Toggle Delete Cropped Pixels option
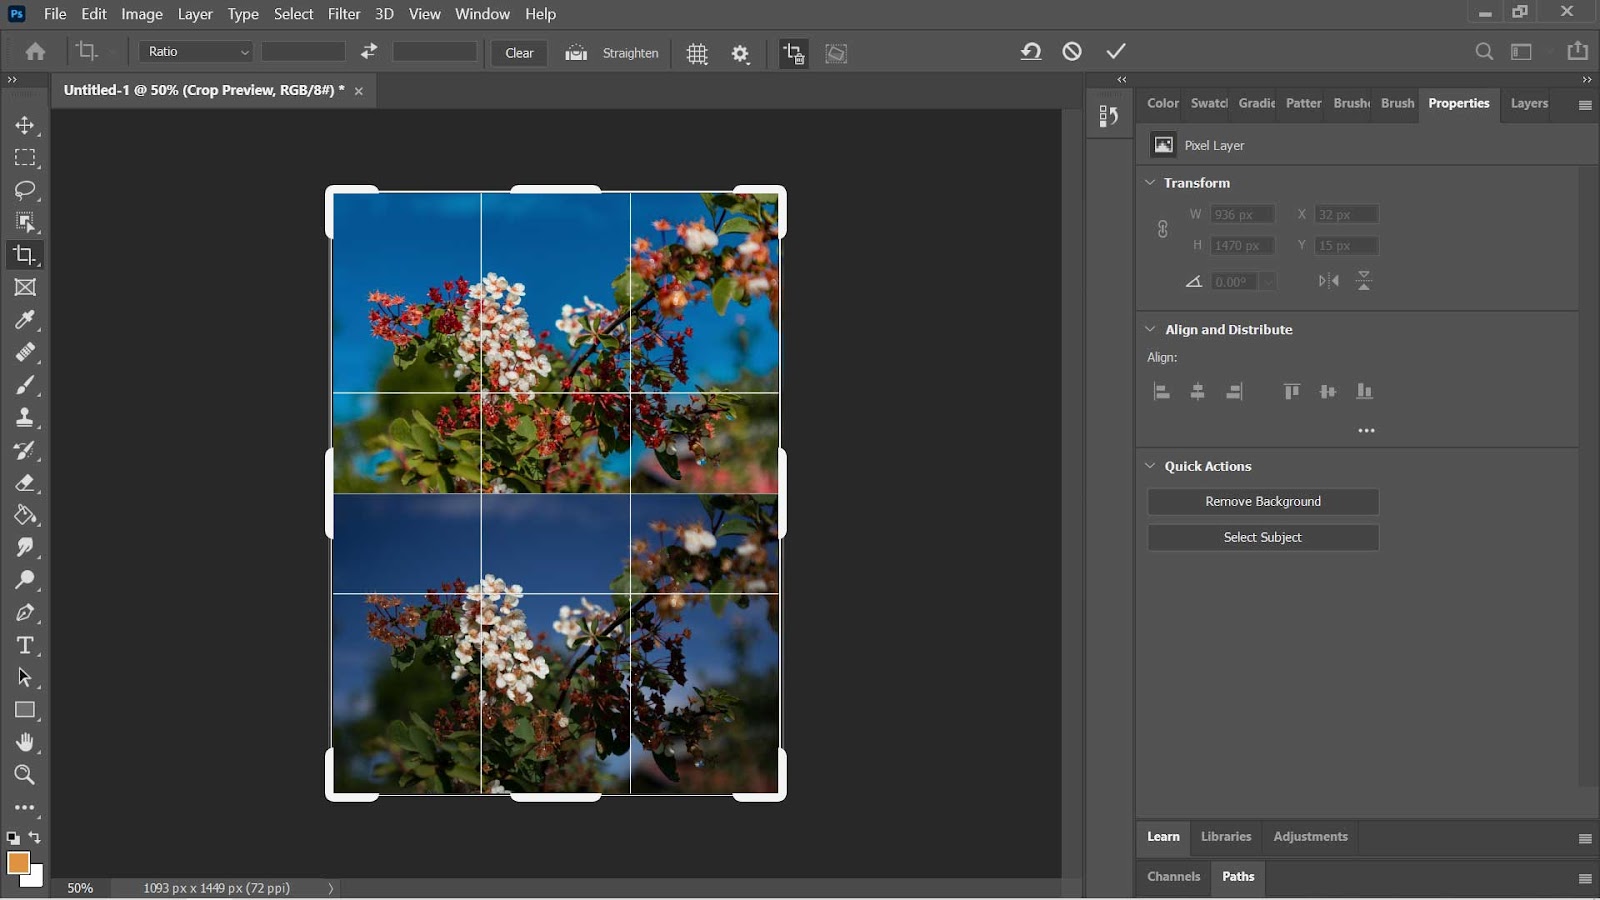Viewport: 1600px width, 900px height. [793, 54]
